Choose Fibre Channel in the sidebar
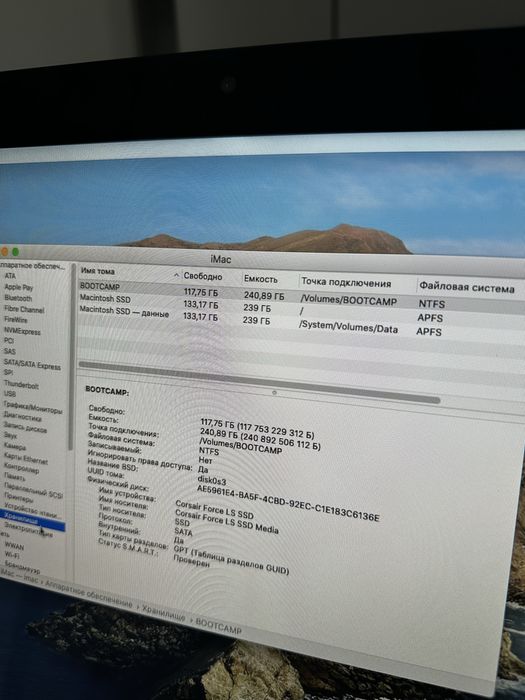Screen dimensions: 525x700 [24, 309]
